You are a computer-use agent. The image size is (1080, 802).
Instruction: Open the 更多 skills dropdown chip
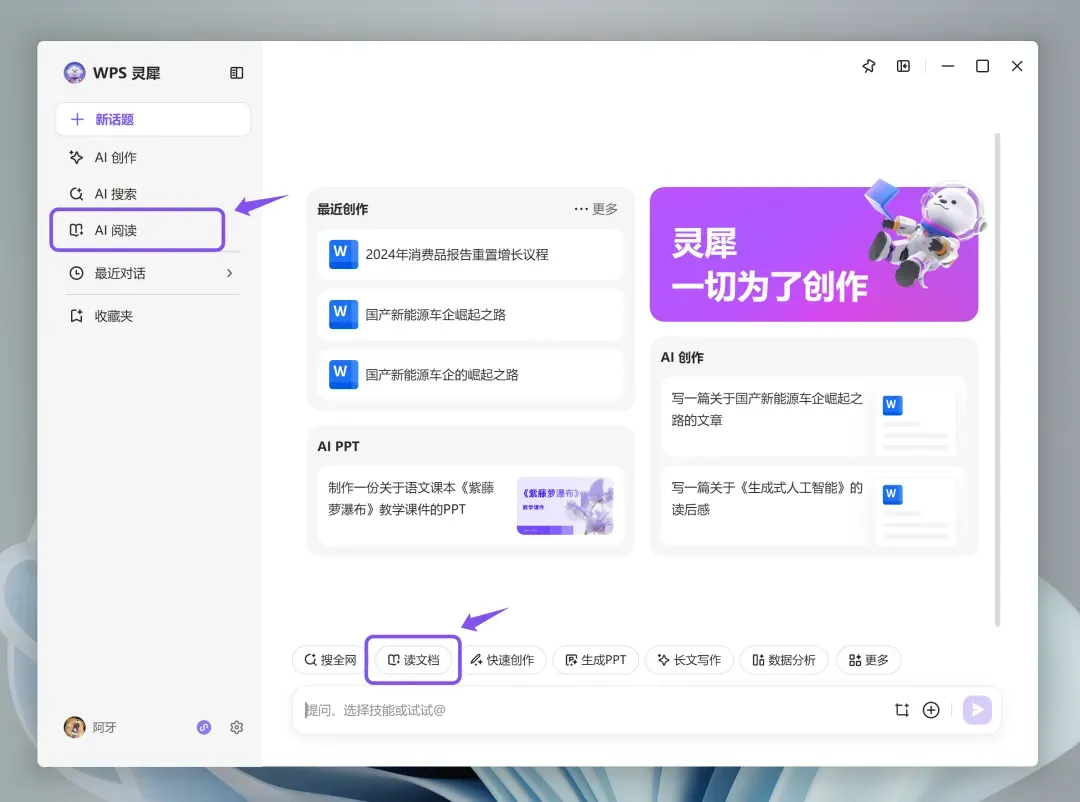[868, 660]
